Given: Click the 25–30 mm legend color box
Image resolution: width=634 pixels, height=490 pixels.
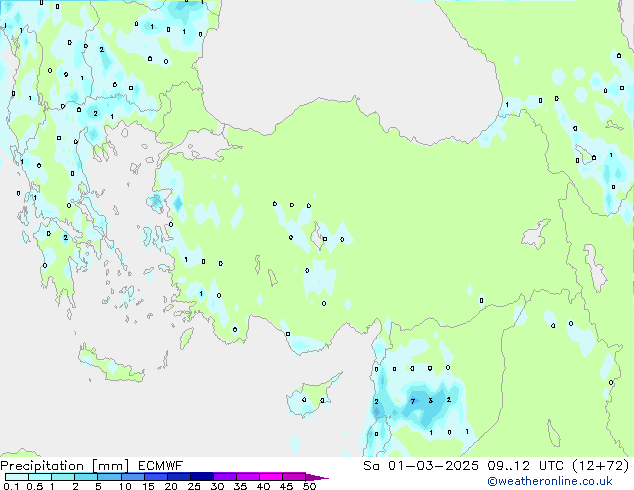Looking at the screenshot, I should (x=202, y=477).
